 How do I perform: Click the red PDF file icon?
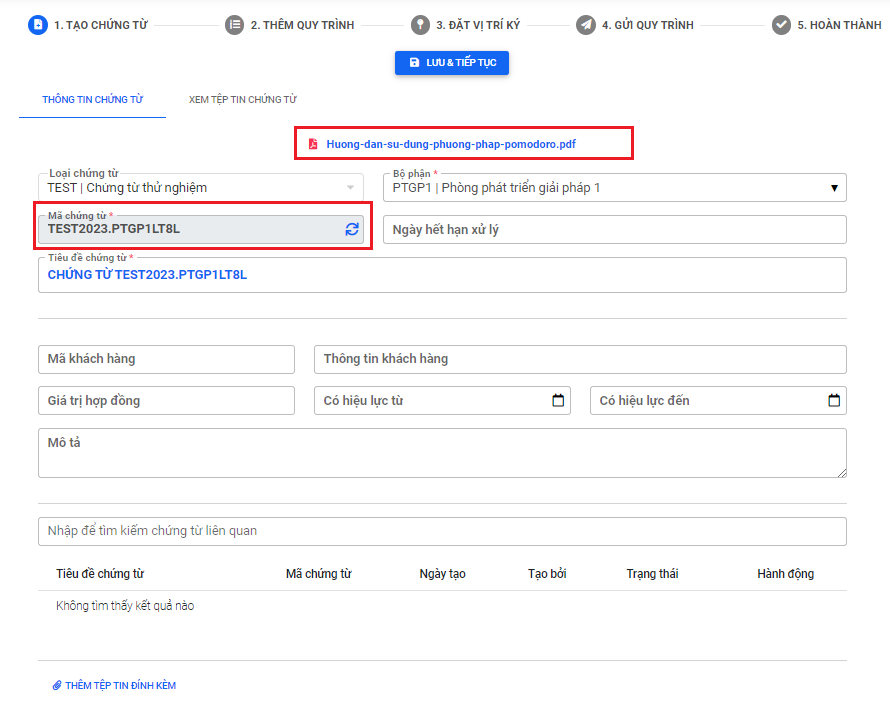313,144
